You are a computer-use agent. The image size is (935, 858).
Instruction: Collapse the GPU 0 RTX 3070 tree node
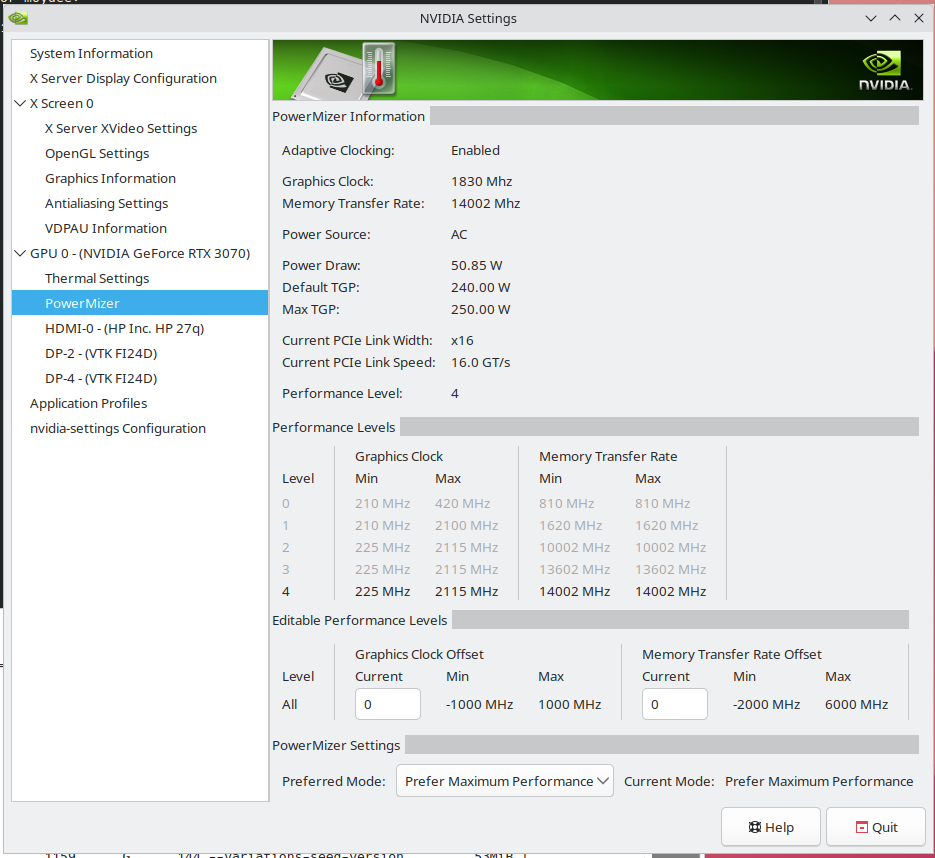click(20, 253)
